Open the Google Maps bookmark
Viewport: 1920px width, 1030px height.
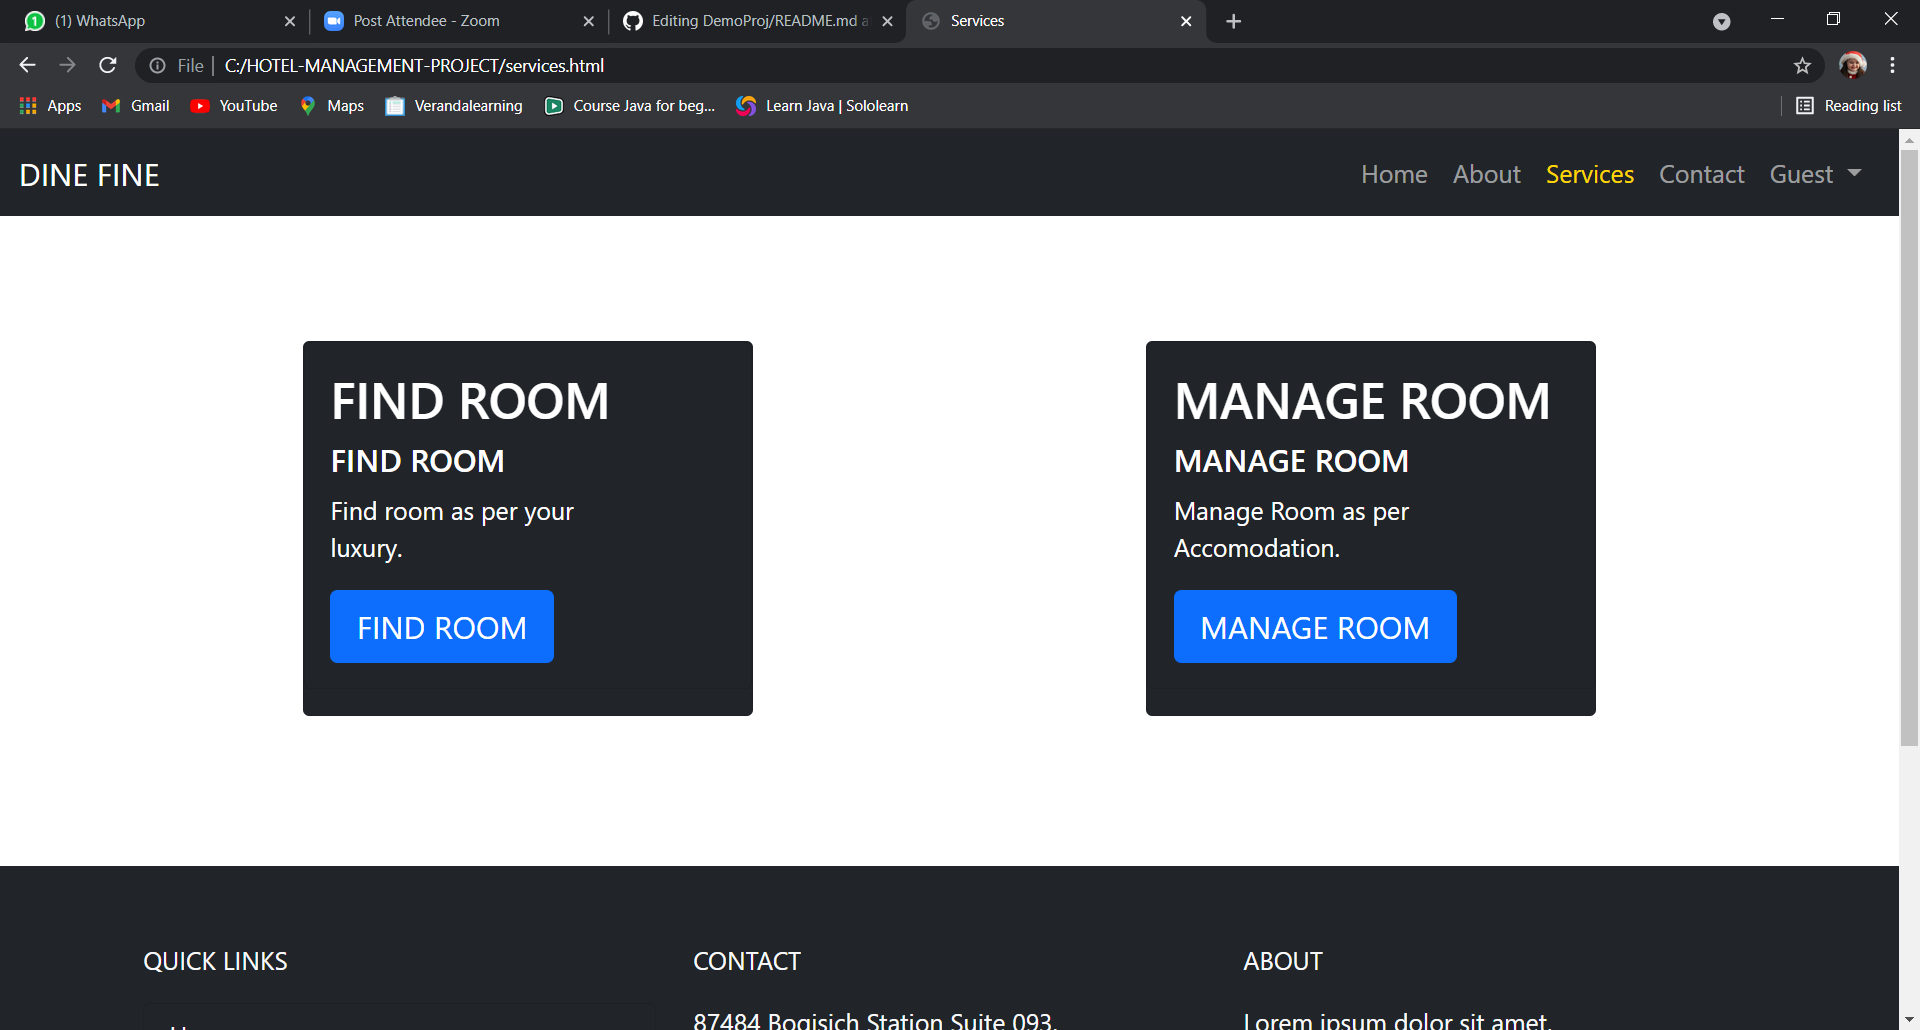pyautogui.click(x=331, y=105)
